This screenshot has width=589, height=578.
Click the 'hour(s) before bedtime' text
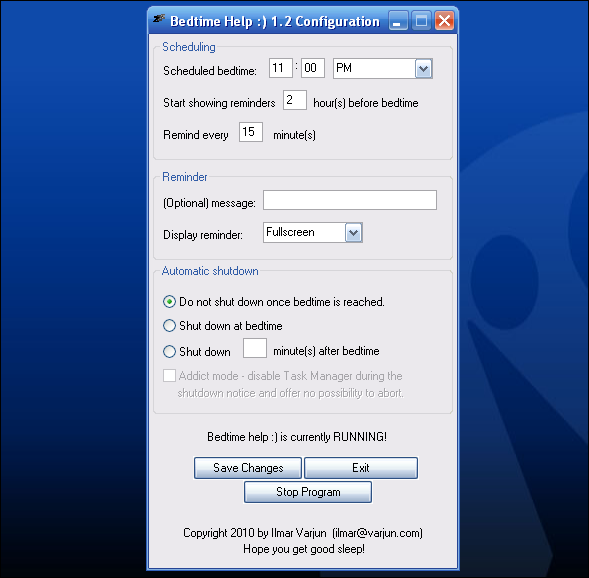(x=366, y=103)
